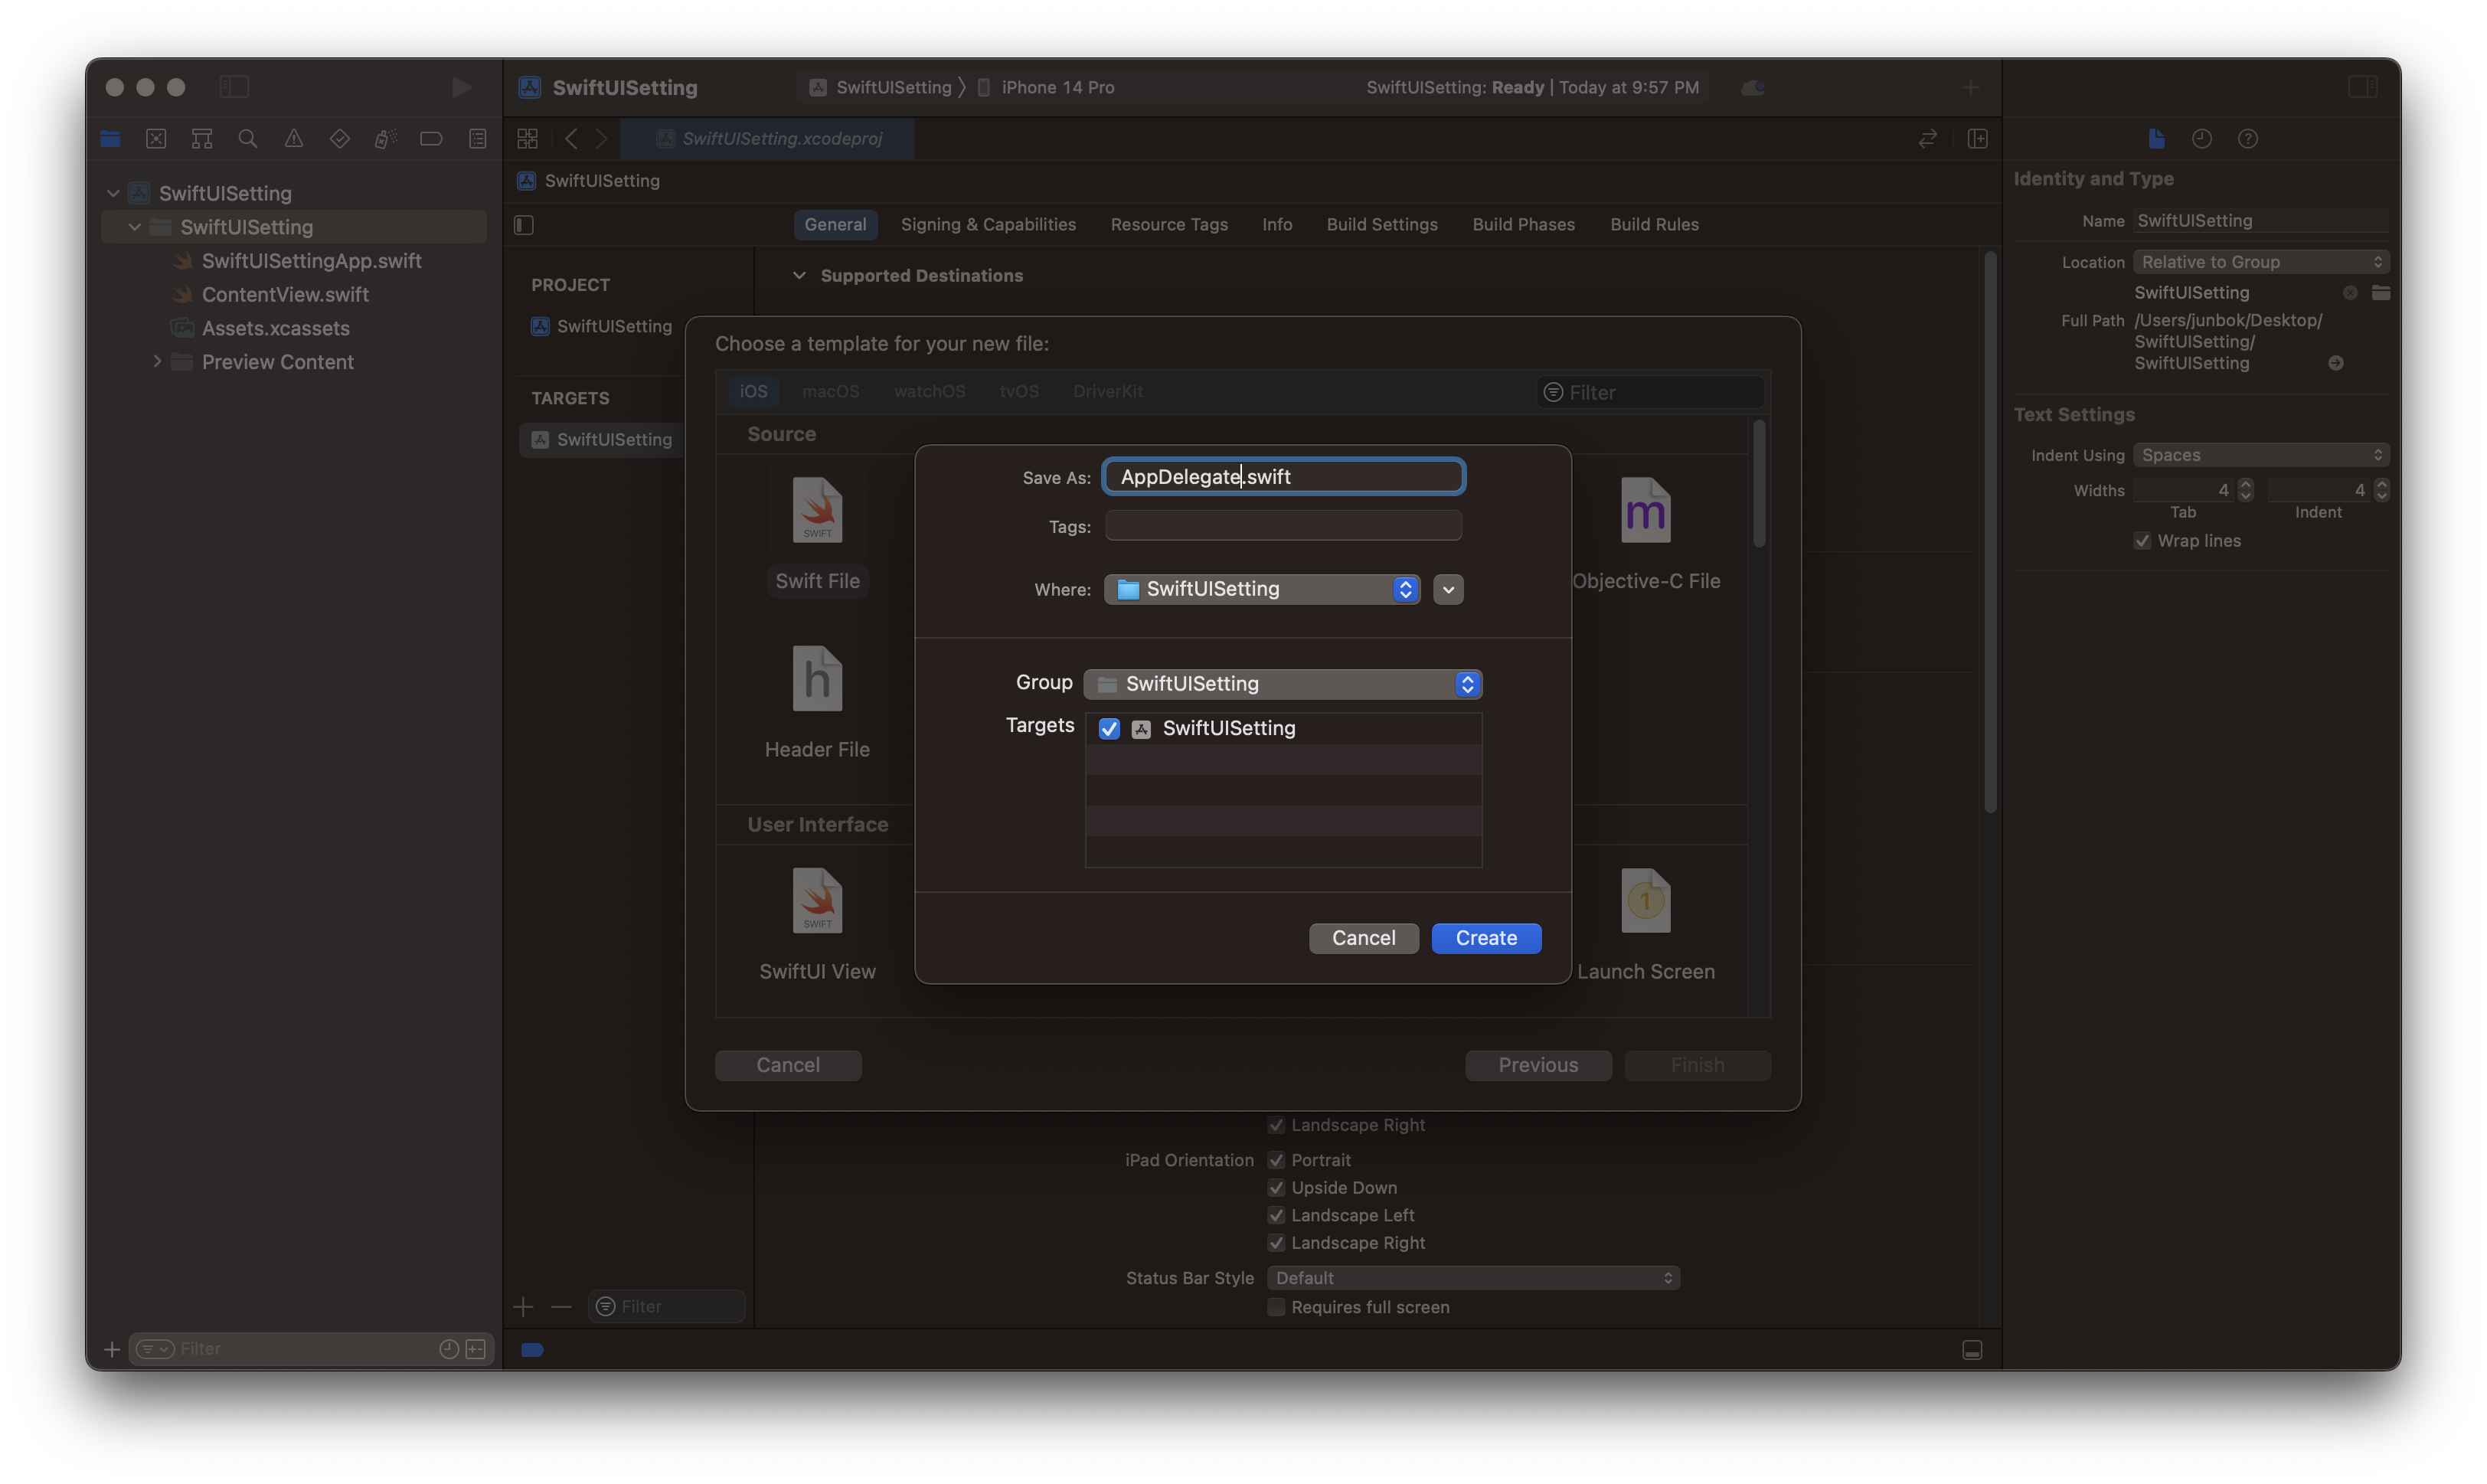Click the Run (play) button in toolbar
The height and width of the screenshot is (1484, 2487).
461,87
